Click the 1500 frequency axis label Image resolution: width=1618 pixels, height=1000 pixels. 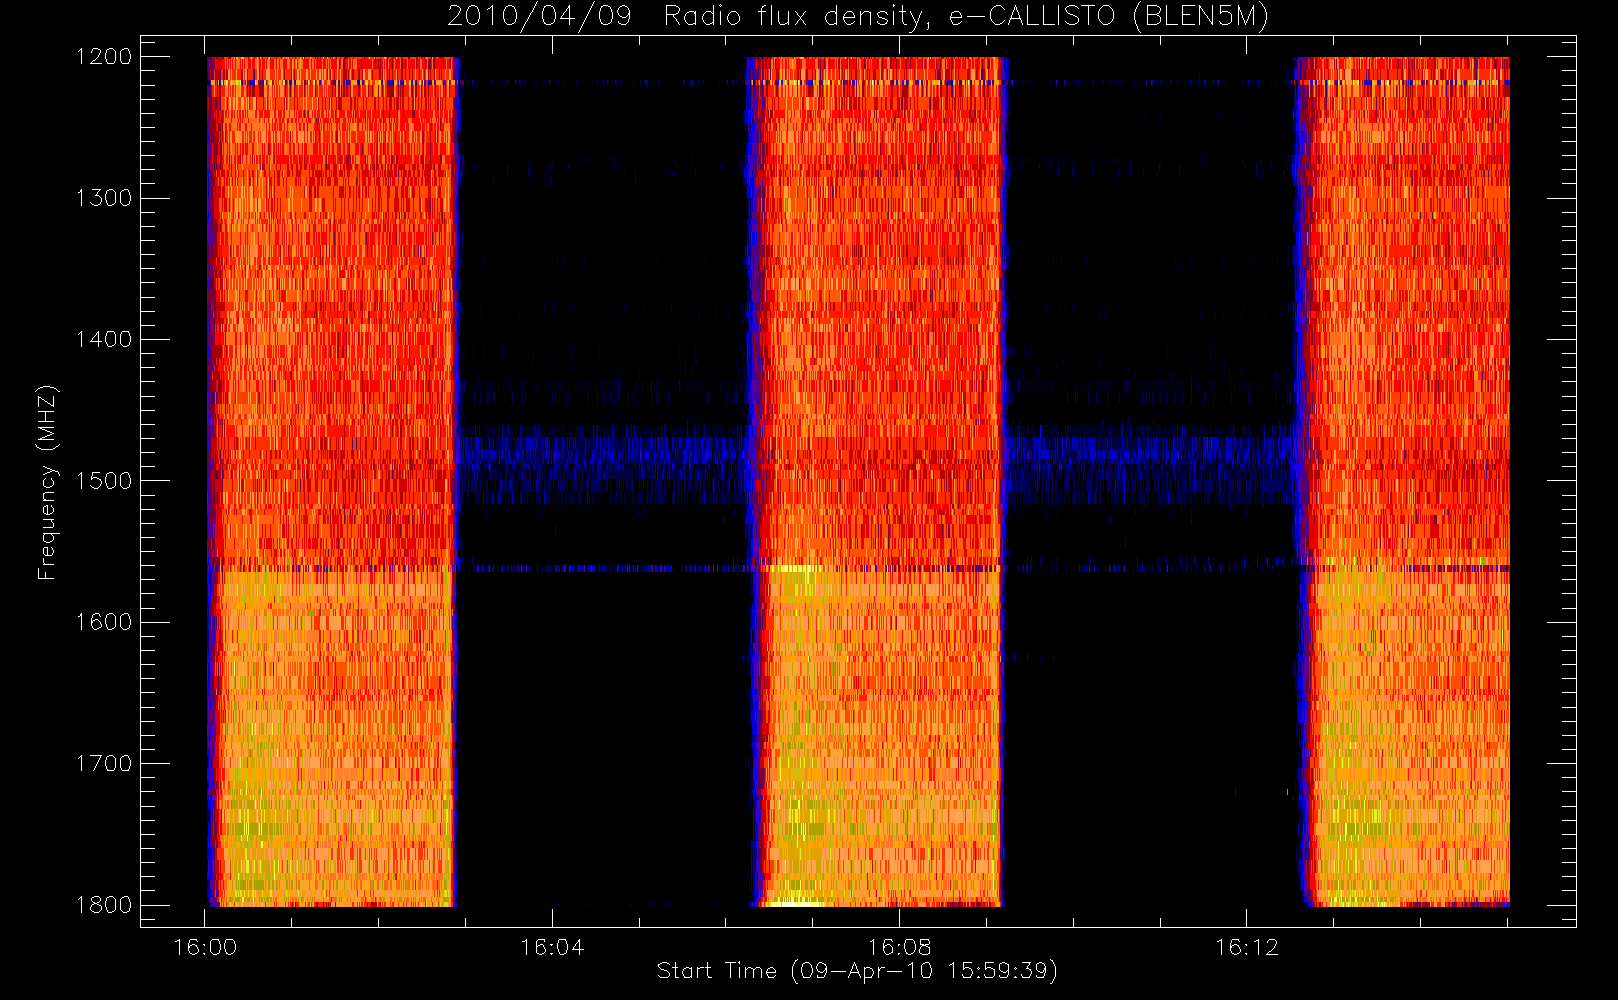[x=104, y=481]
